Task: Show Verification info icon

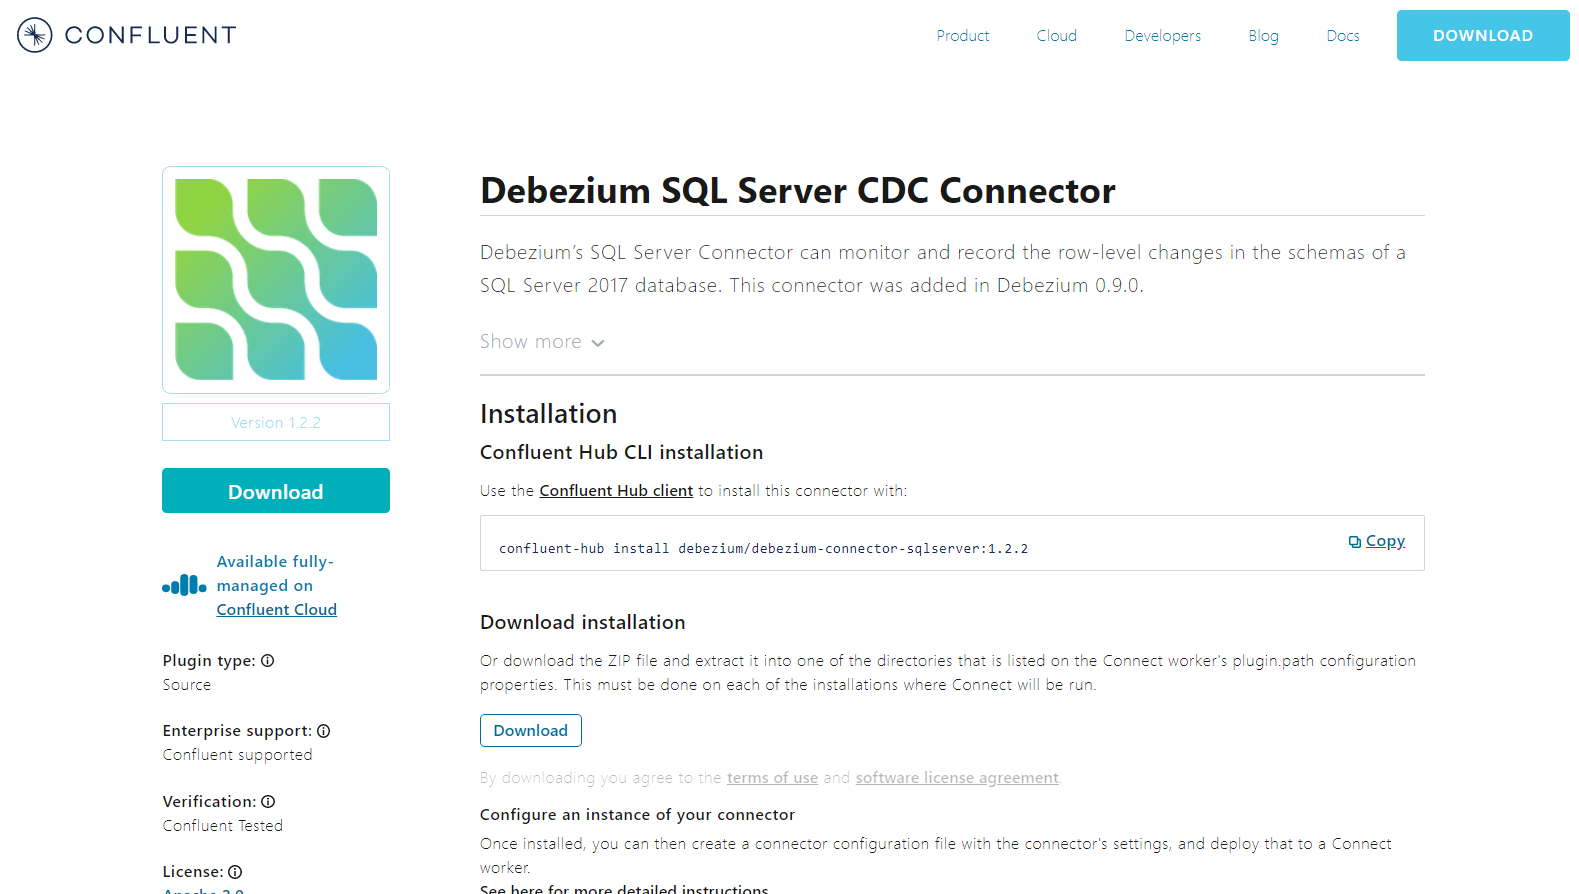Action: [x=268, y=801]
